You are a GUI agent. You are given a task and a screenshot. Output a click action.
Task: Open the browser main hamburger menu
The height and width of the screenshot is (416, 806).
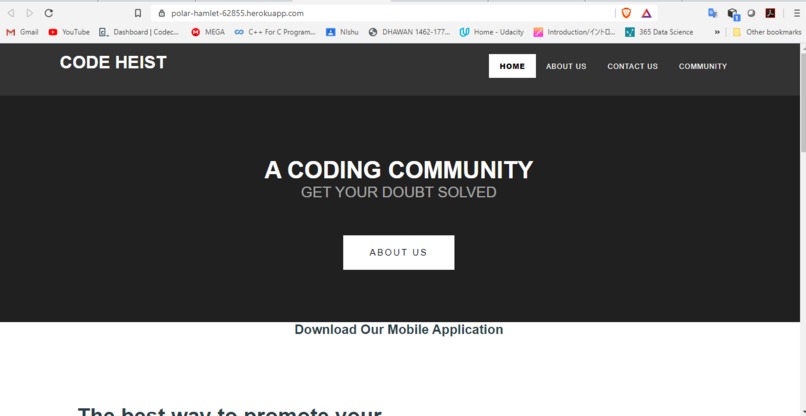797,13
